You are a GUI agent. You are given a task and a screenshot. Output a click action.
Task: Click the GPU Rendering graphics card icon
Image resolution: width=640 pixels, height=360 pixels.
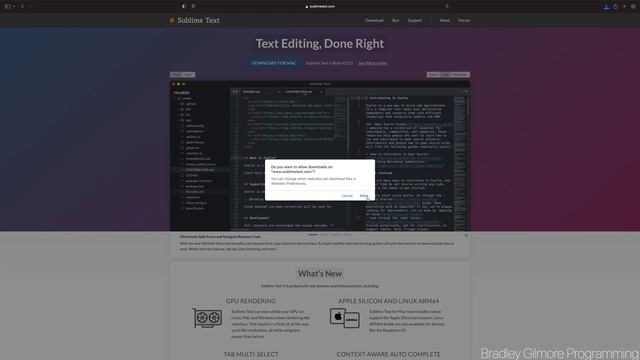point(207,318)
